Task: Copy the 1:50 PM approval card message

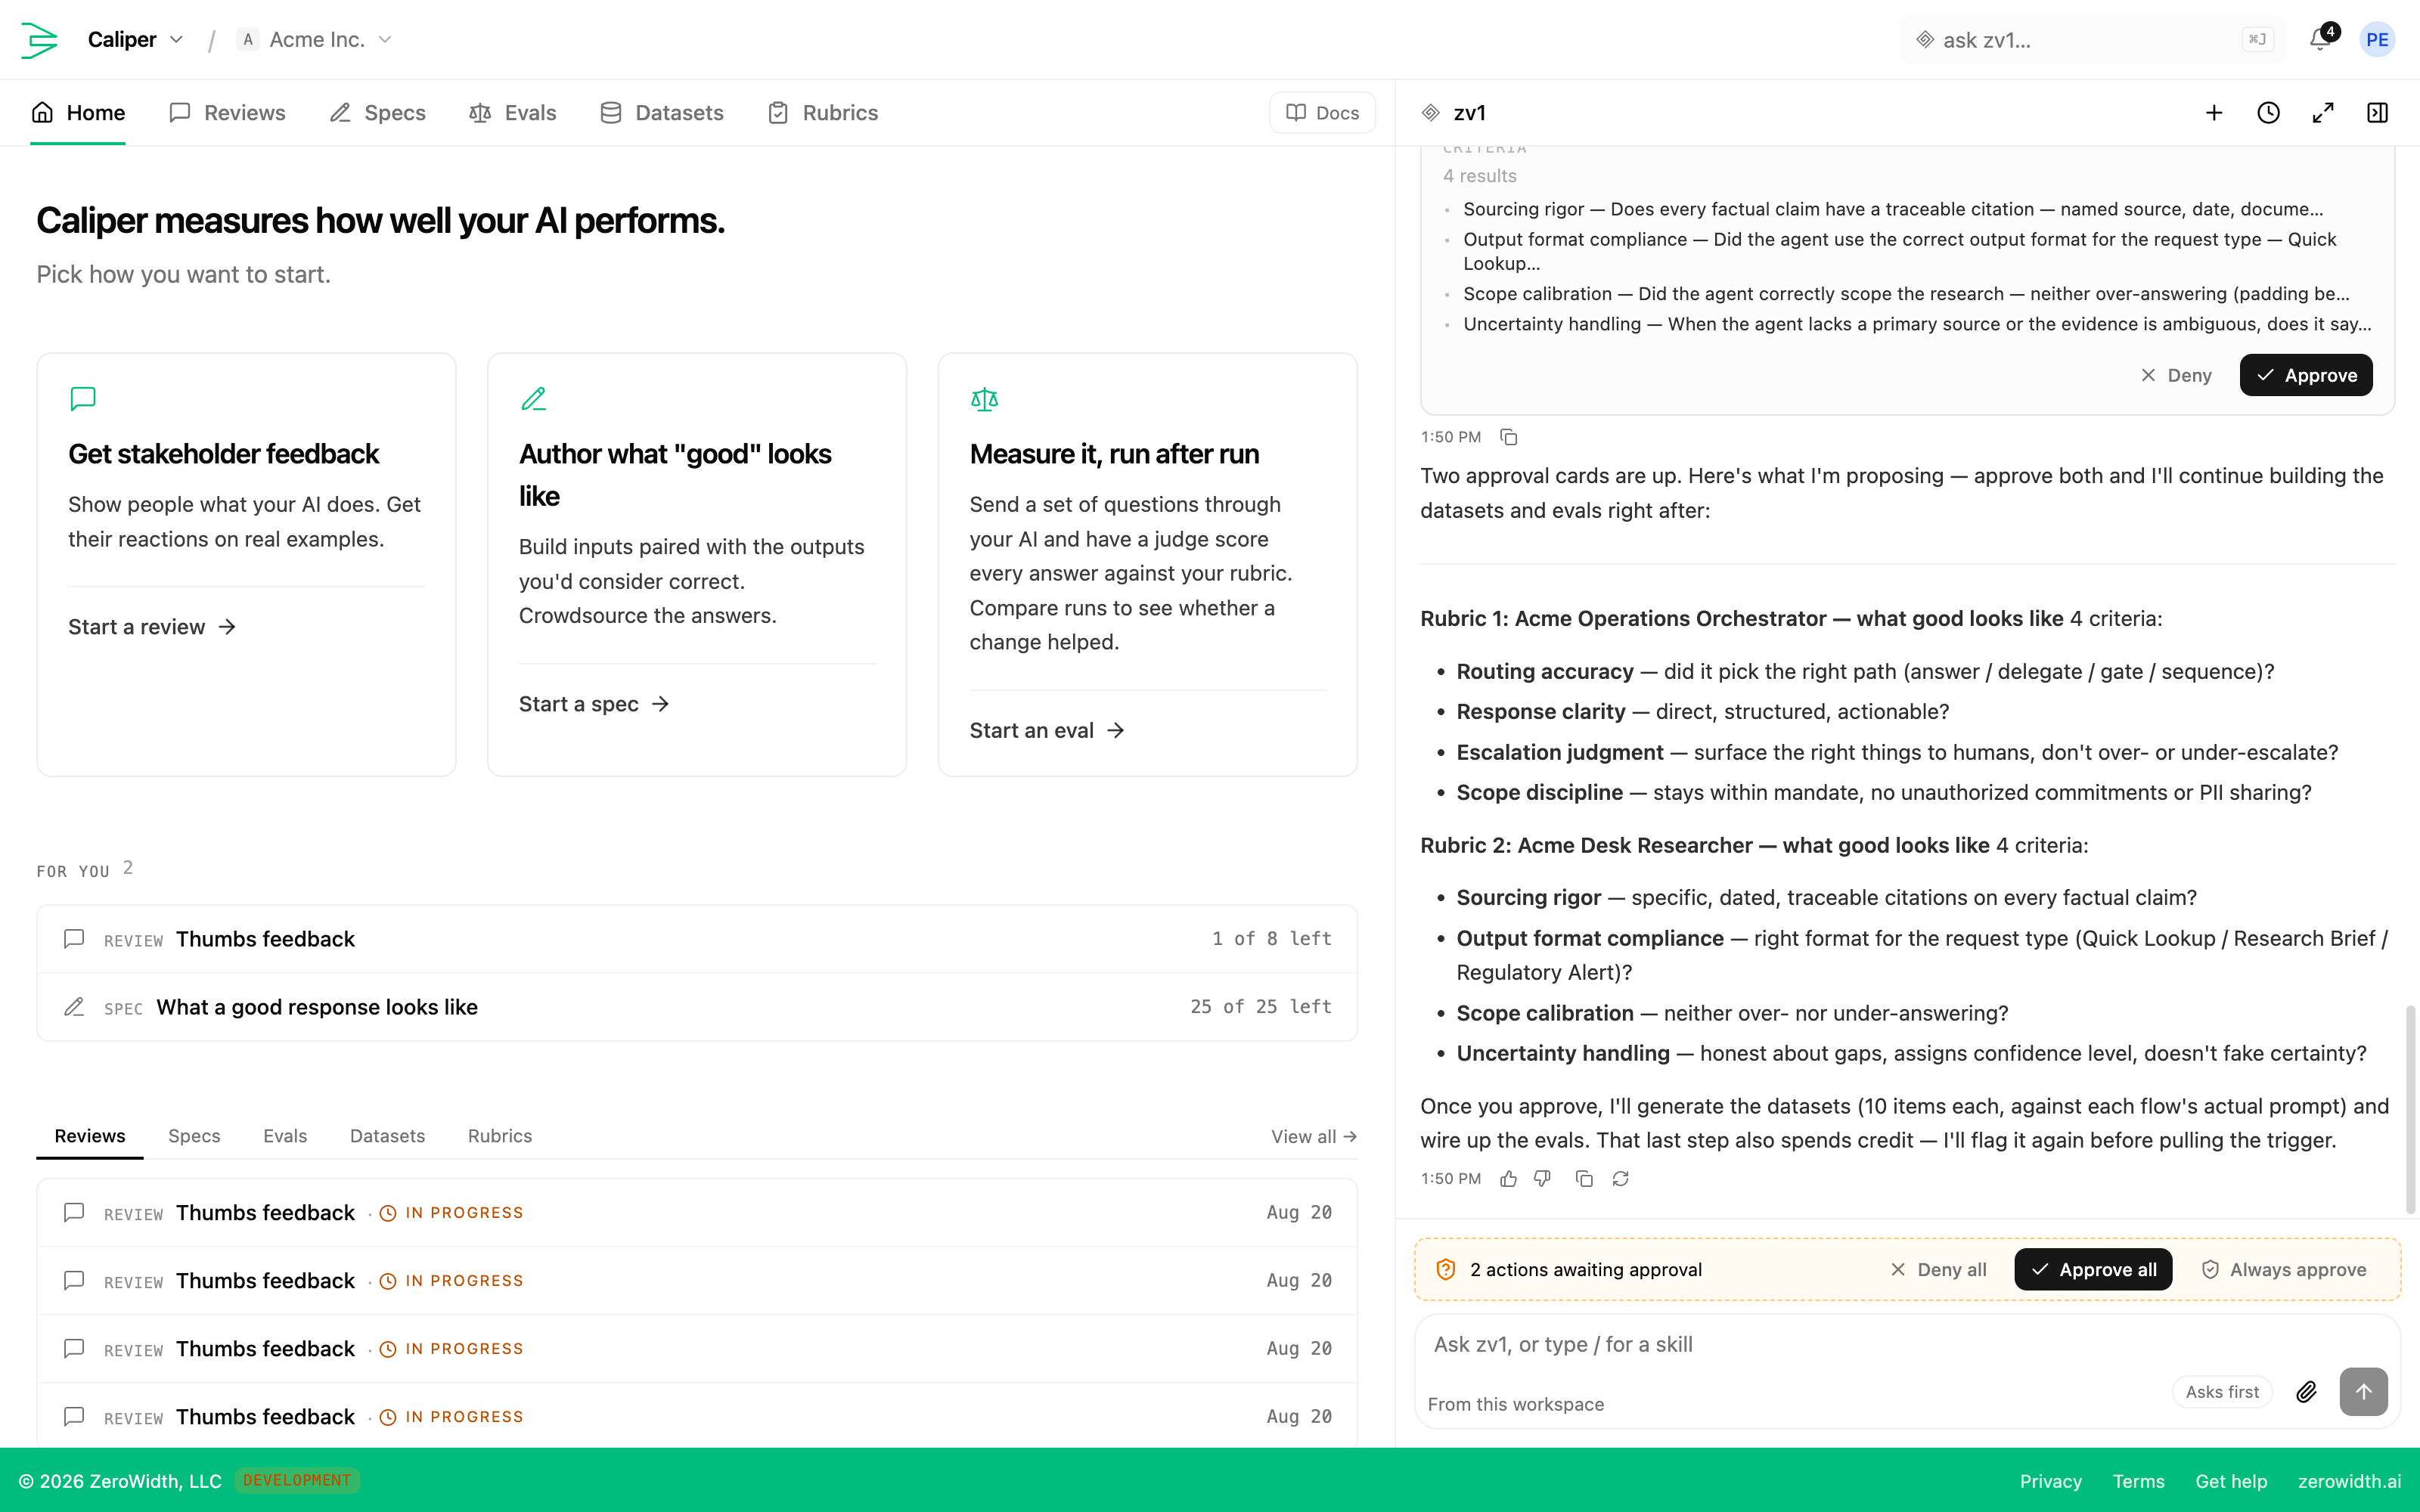Action: (1509, 437)
